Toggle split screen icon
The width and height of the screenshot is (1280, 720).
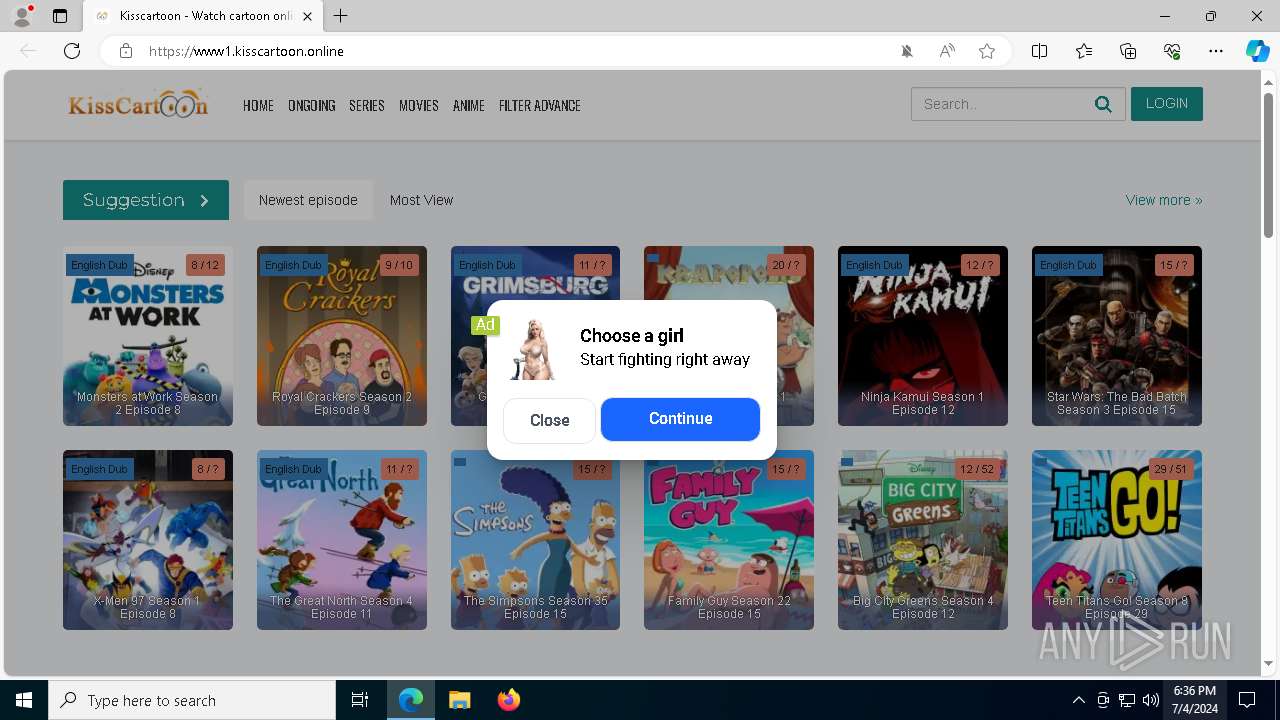tap(1040, 51)
